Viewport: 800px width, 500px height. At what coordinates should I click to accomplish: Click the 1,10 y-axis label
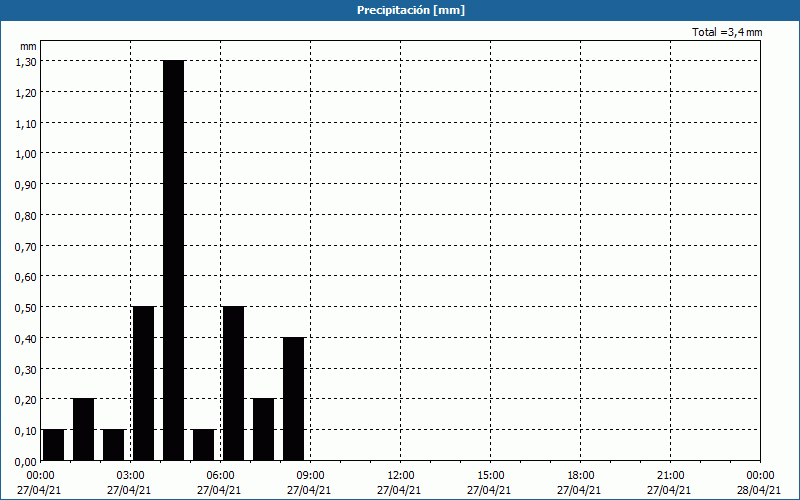25,123
